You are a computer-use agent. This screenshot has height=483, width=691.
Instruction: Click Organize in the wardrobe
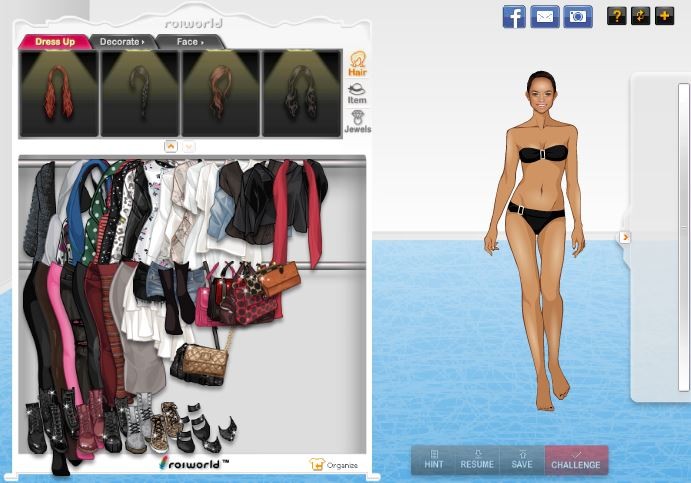click(334, 465)
